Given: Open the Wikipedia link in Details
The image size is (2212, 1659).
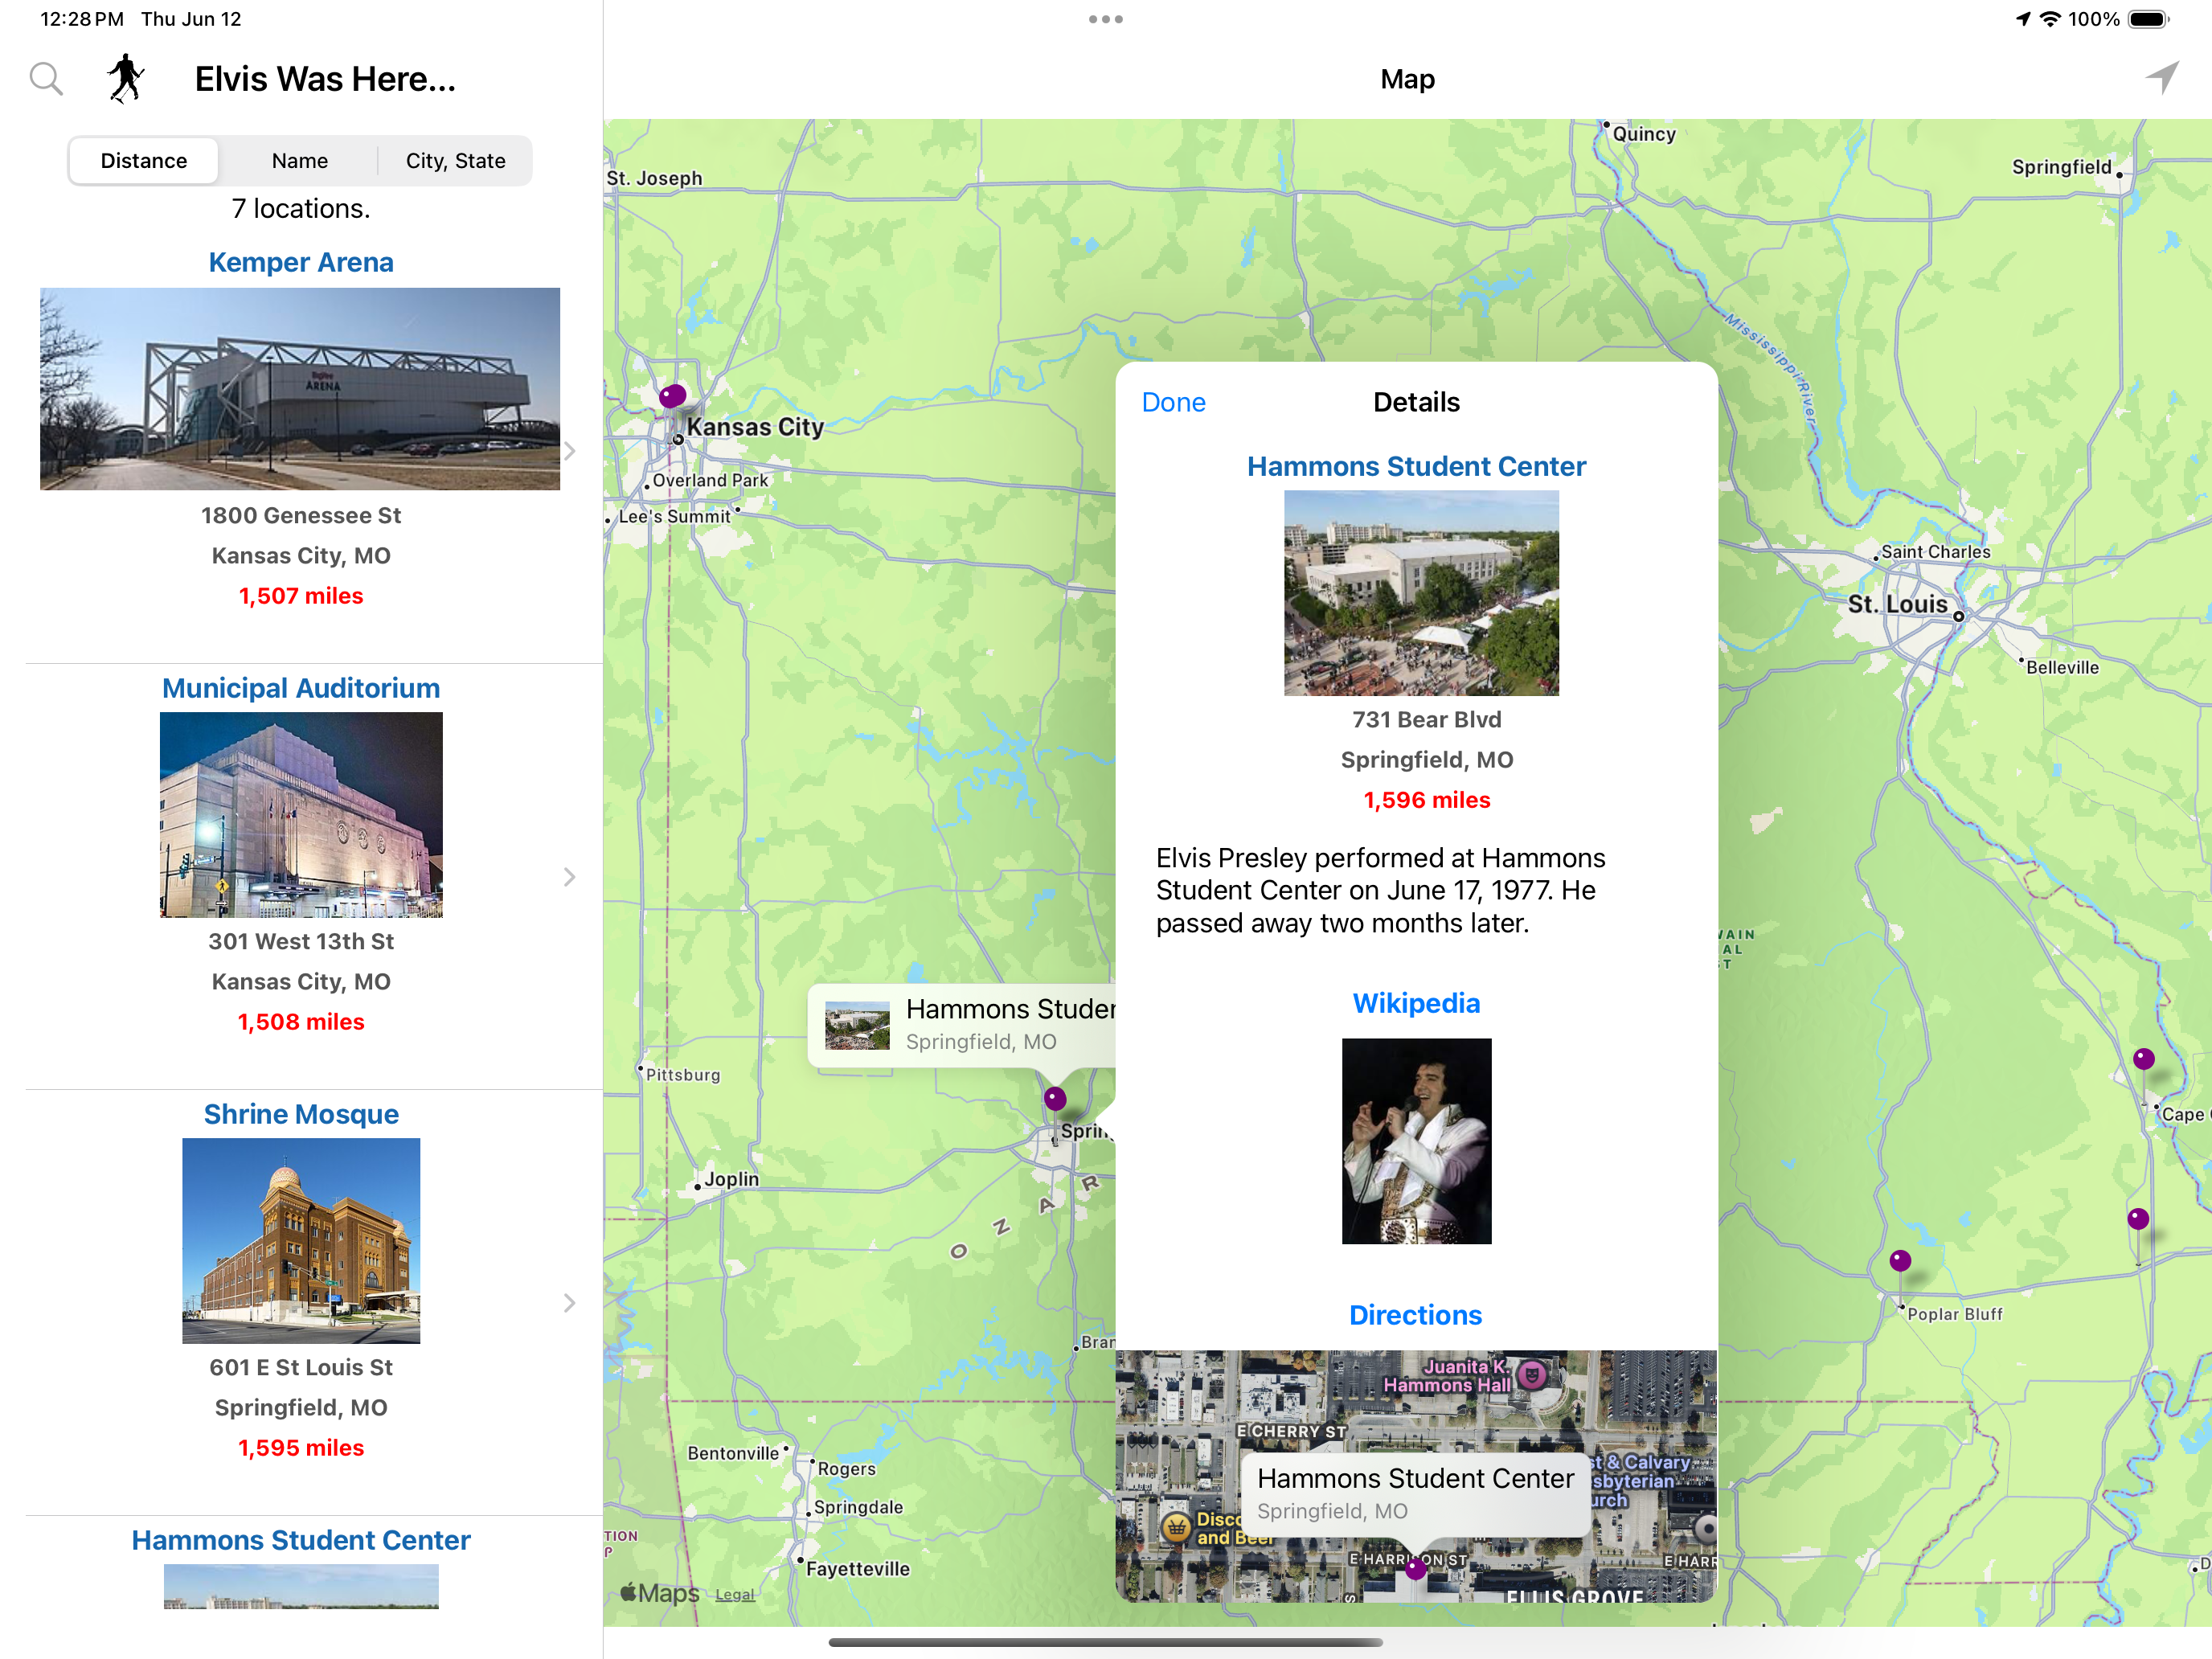Looking at the screenshot, I should click(1416, 1003).
